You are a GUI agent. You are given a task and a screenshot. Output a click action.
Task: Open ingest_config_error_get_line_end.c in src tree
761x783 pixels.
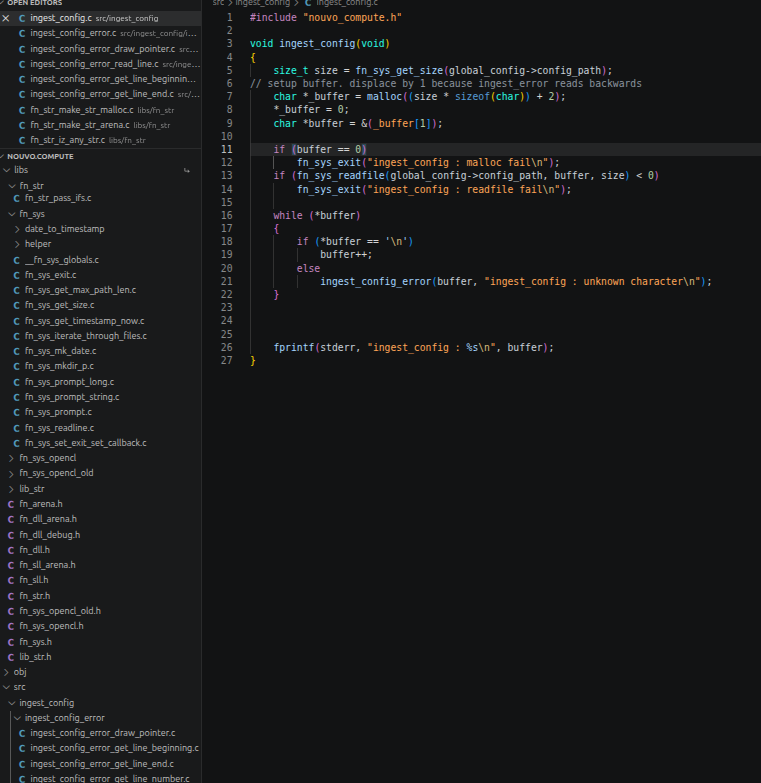[x=102, y=764]
